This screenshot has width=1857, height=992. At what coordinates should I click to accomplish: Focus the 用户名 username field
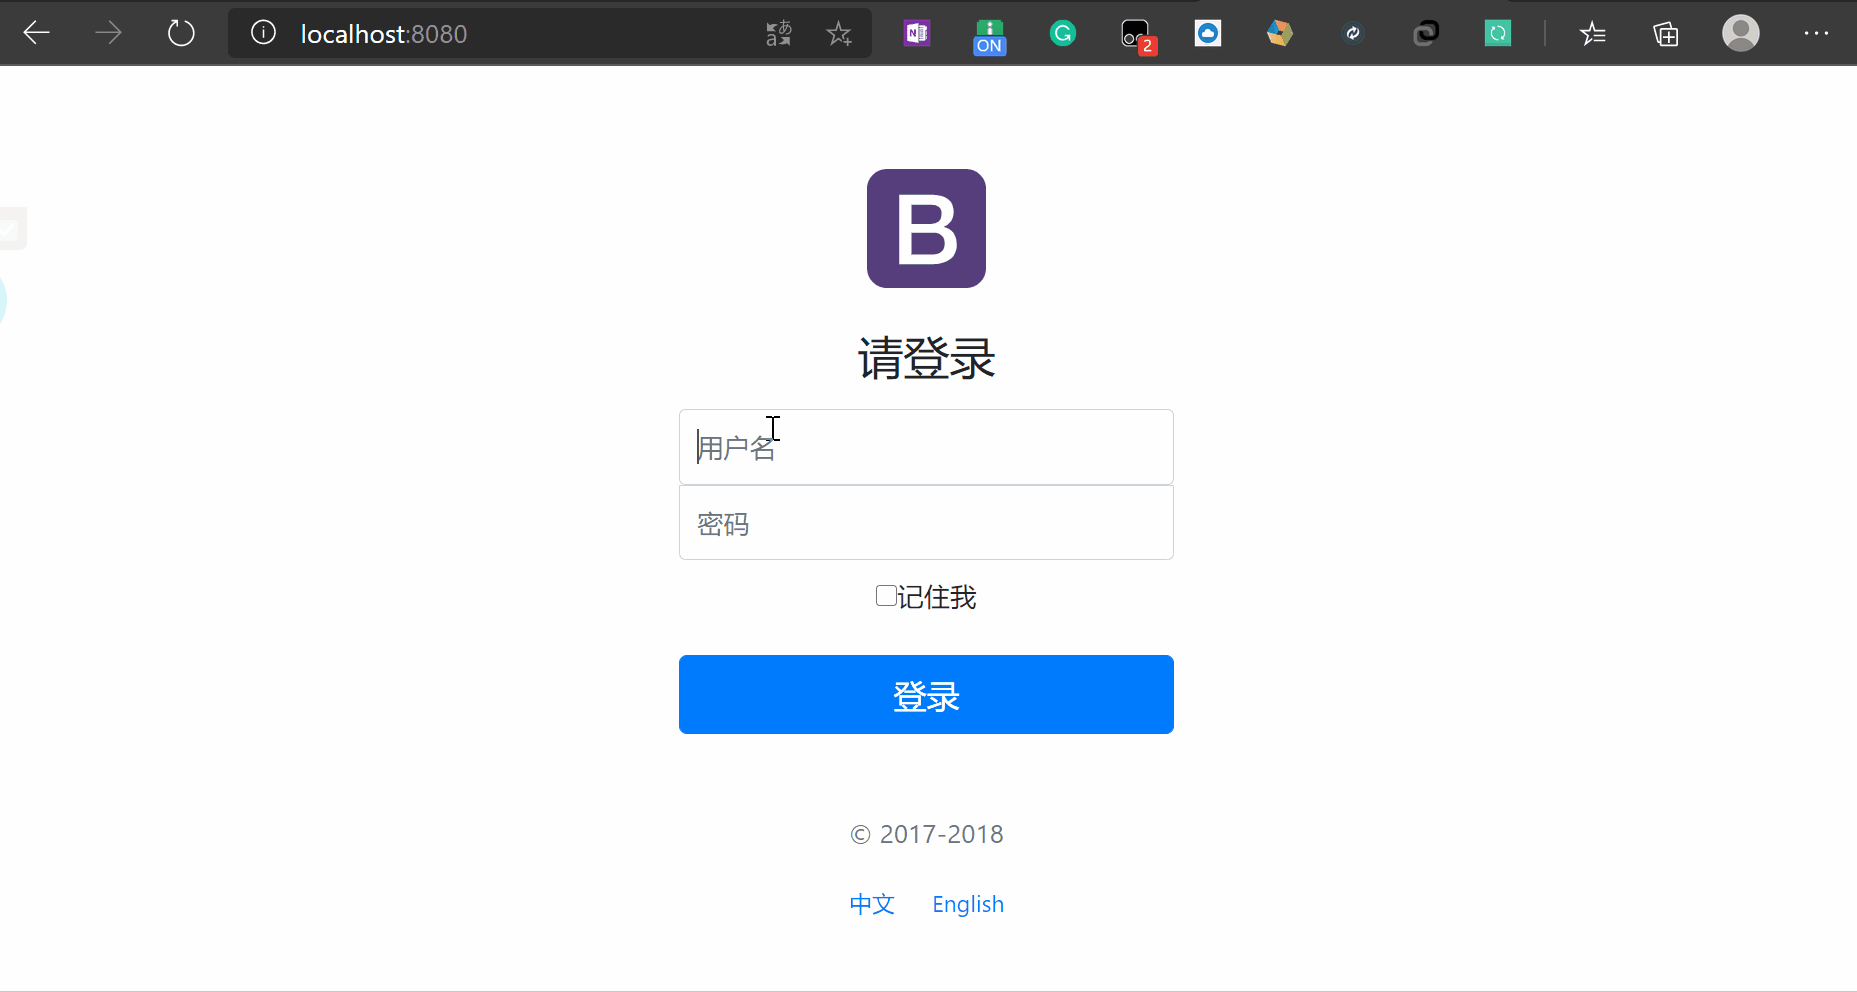pos(926,447)
